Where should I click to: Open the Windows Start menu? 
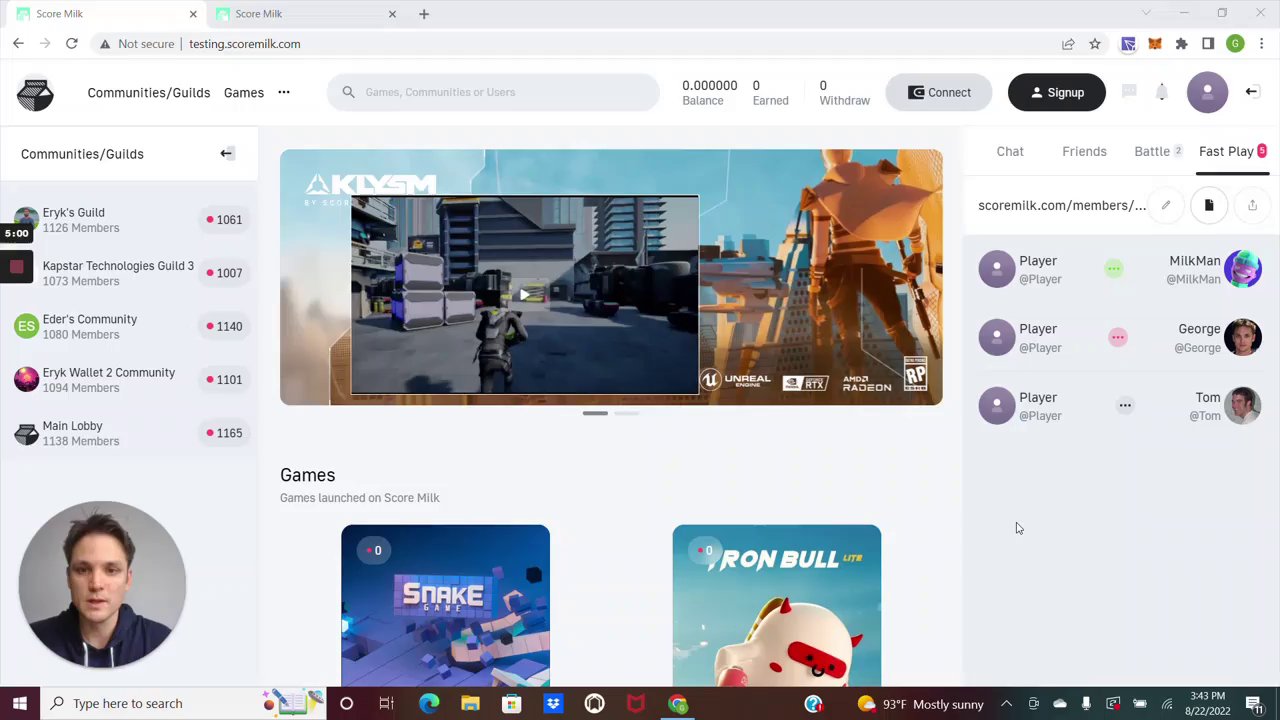tap(19, 703)
